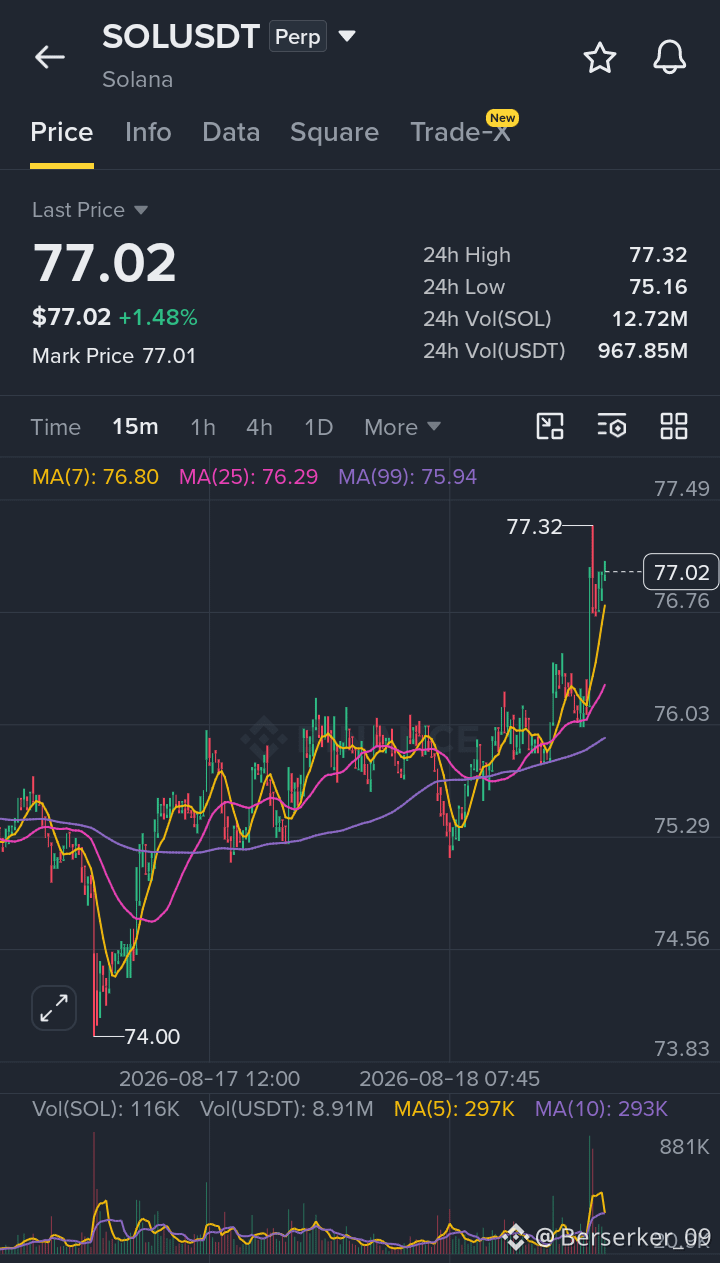Tap the 881K volume axis label

(x=684, y=1147)
